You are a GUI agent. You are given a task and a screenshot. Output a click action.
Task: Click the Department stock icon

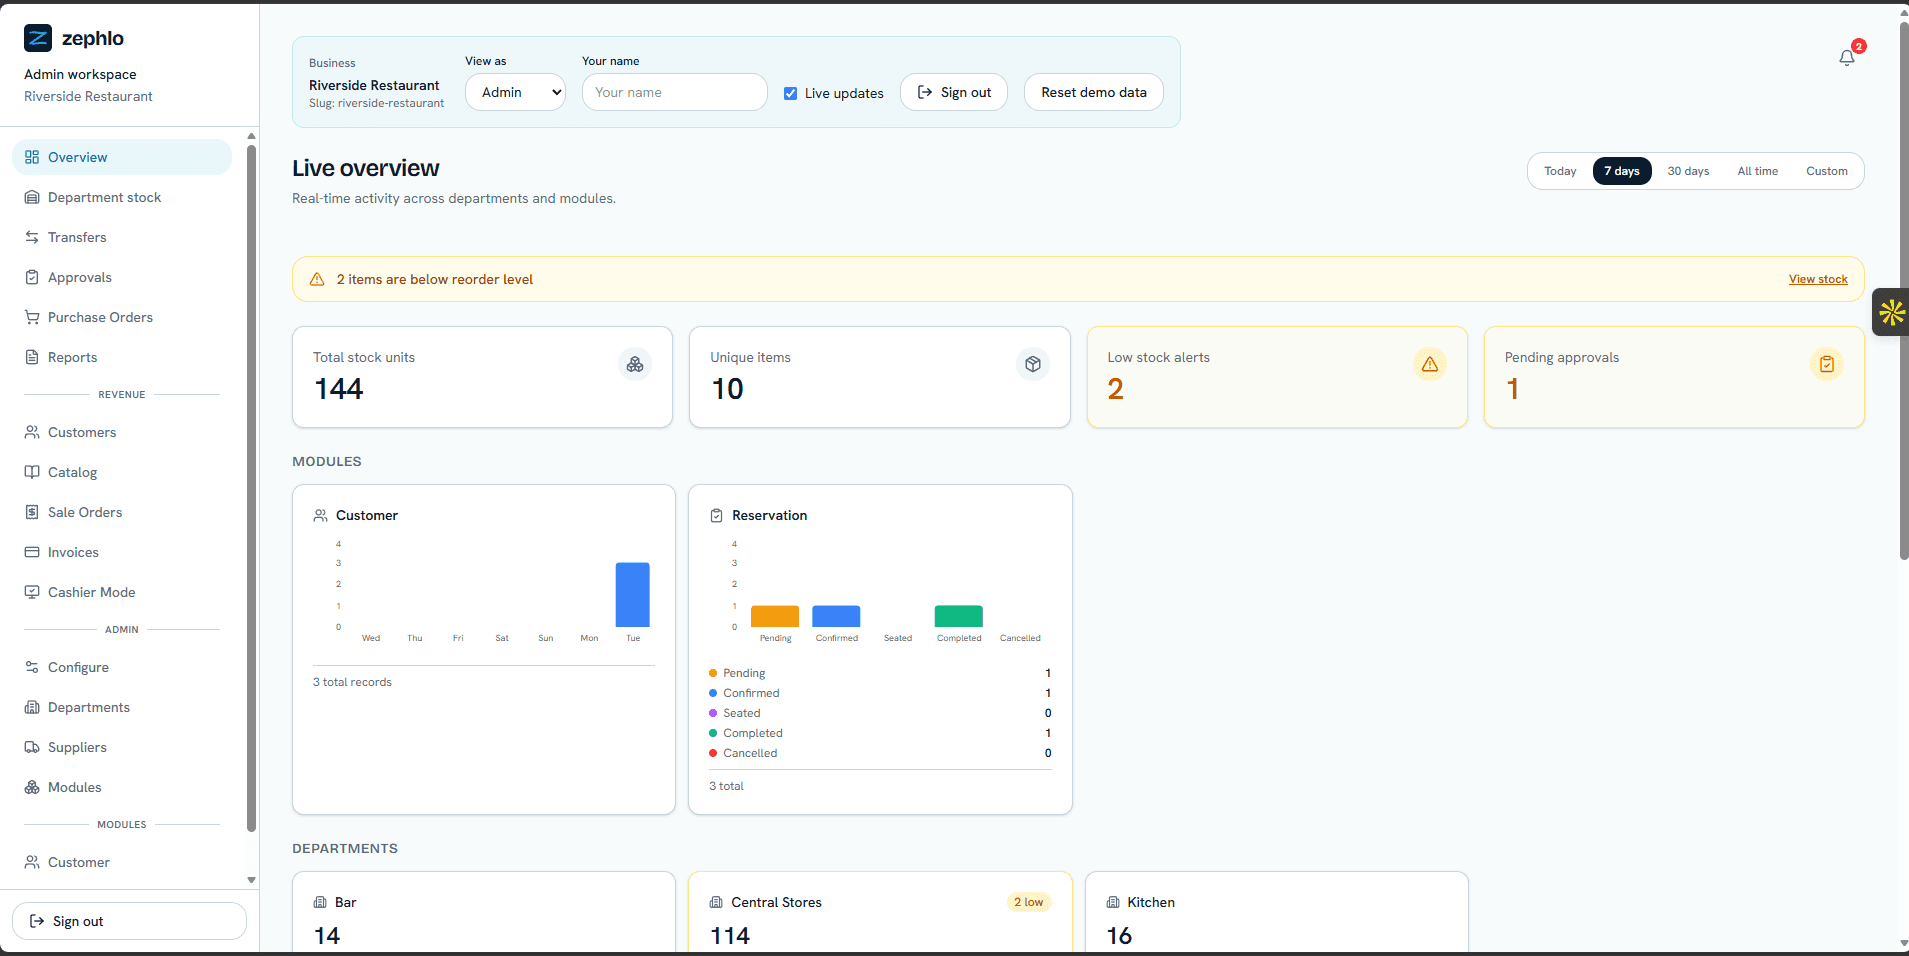click(x=32, y=197)
